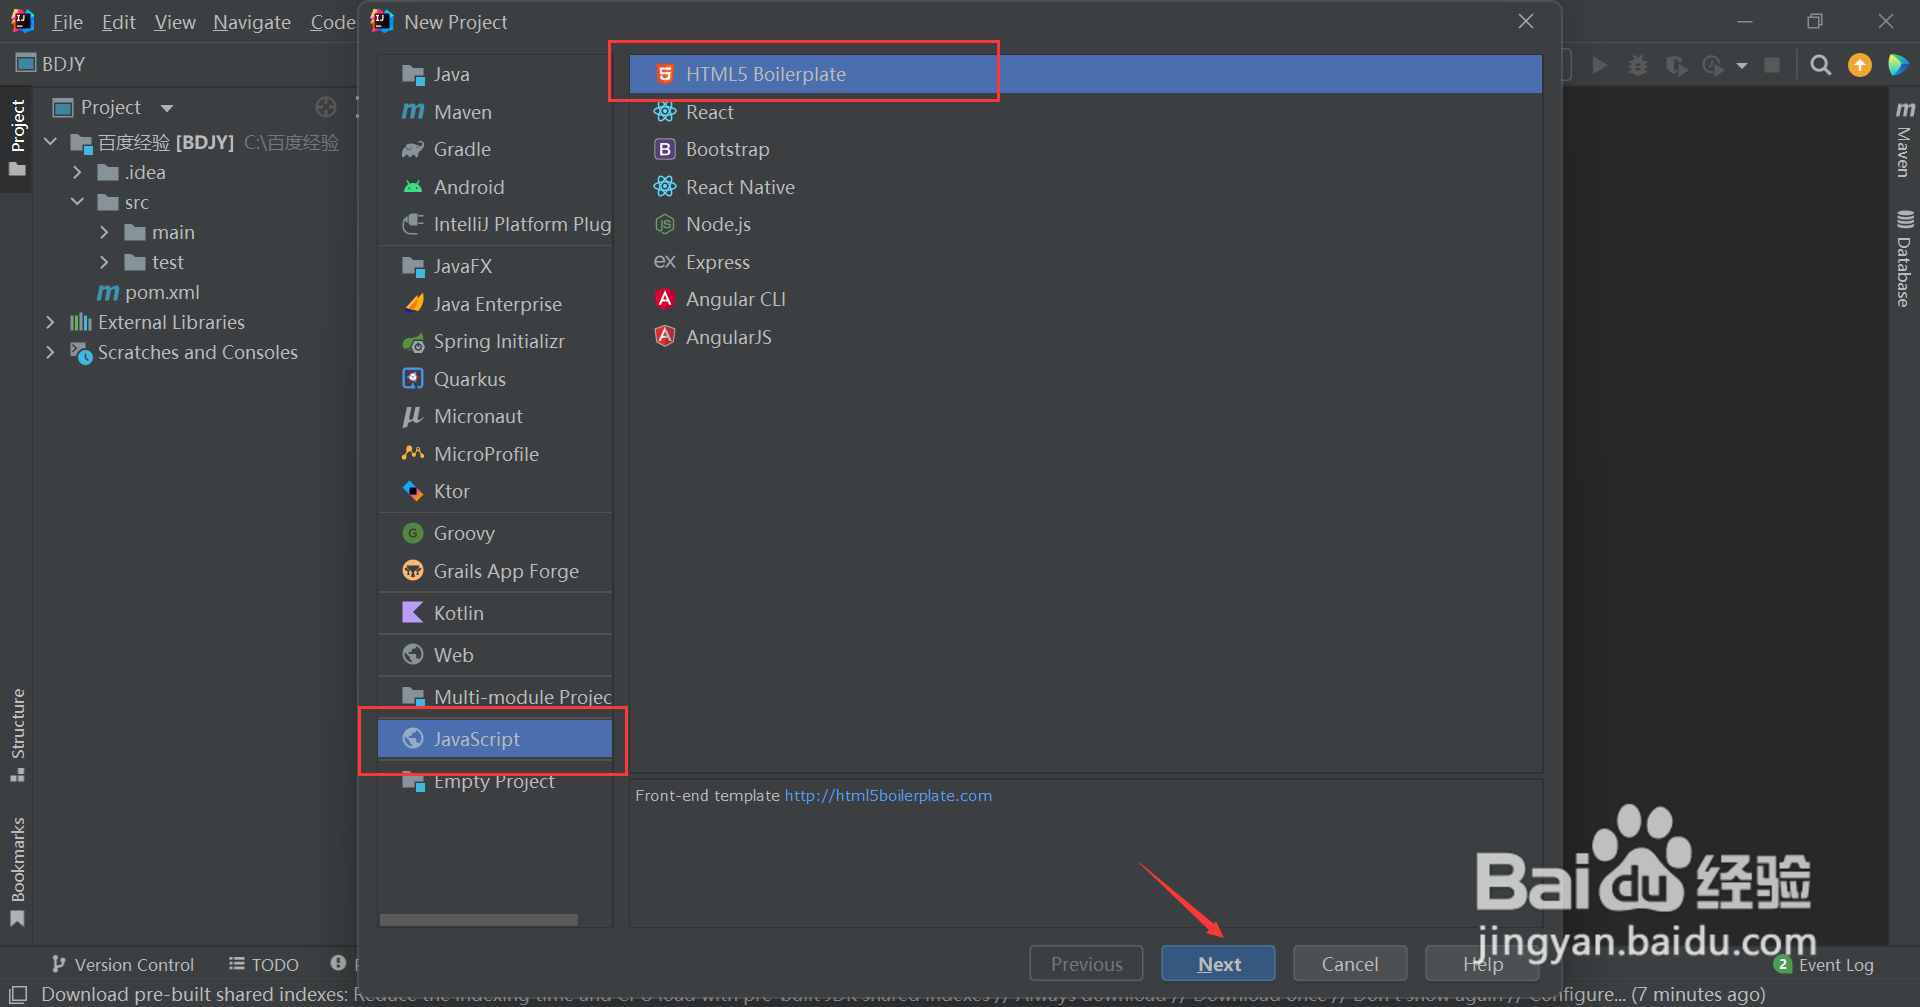This screenshot has width=1920, height=1007.
Task: Select Maven project type
Action: [495, 112]
